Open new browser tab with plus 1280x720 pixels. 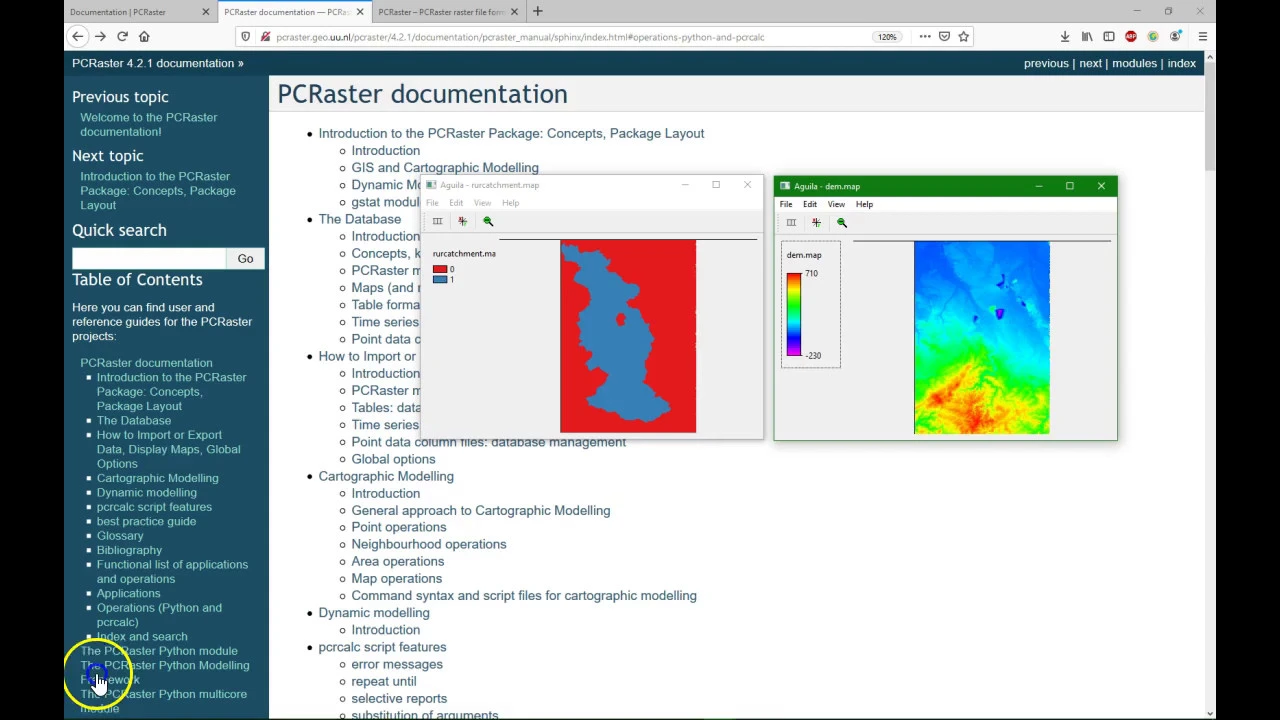pos(538,12)
